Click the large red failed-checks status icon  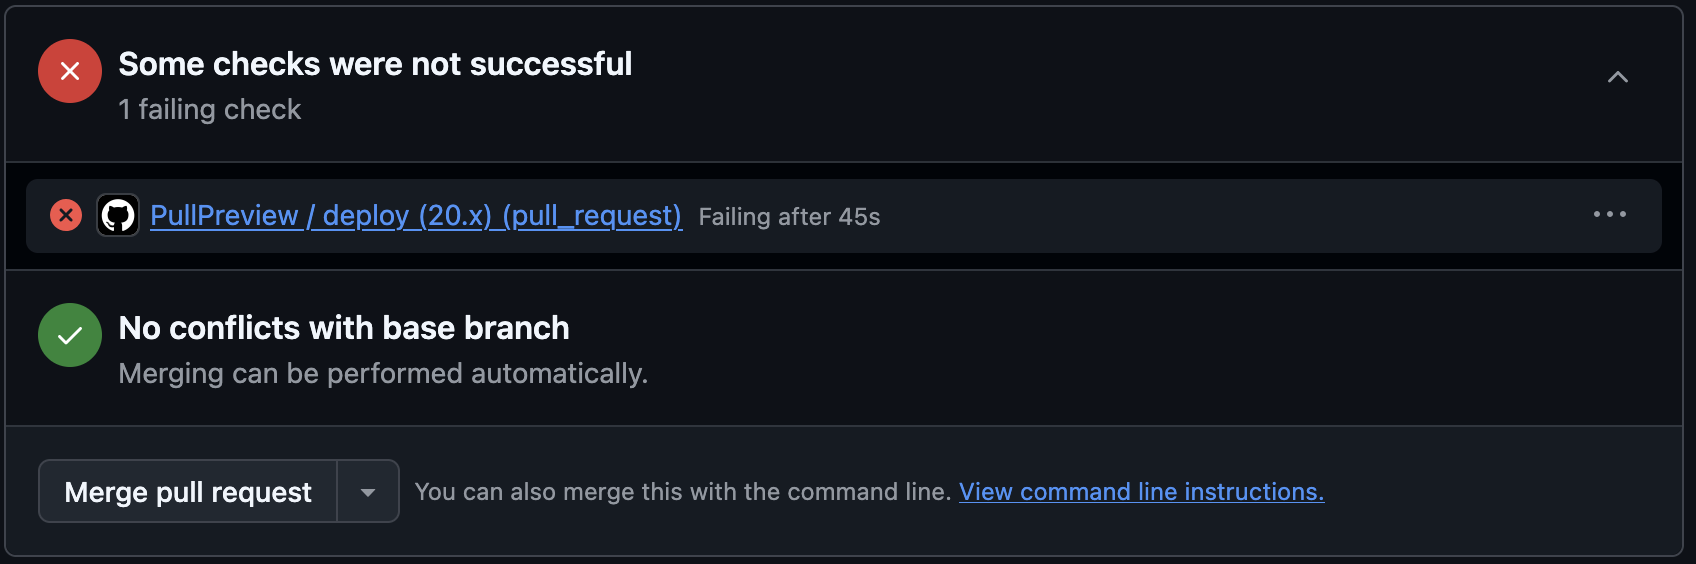point(70,71)
